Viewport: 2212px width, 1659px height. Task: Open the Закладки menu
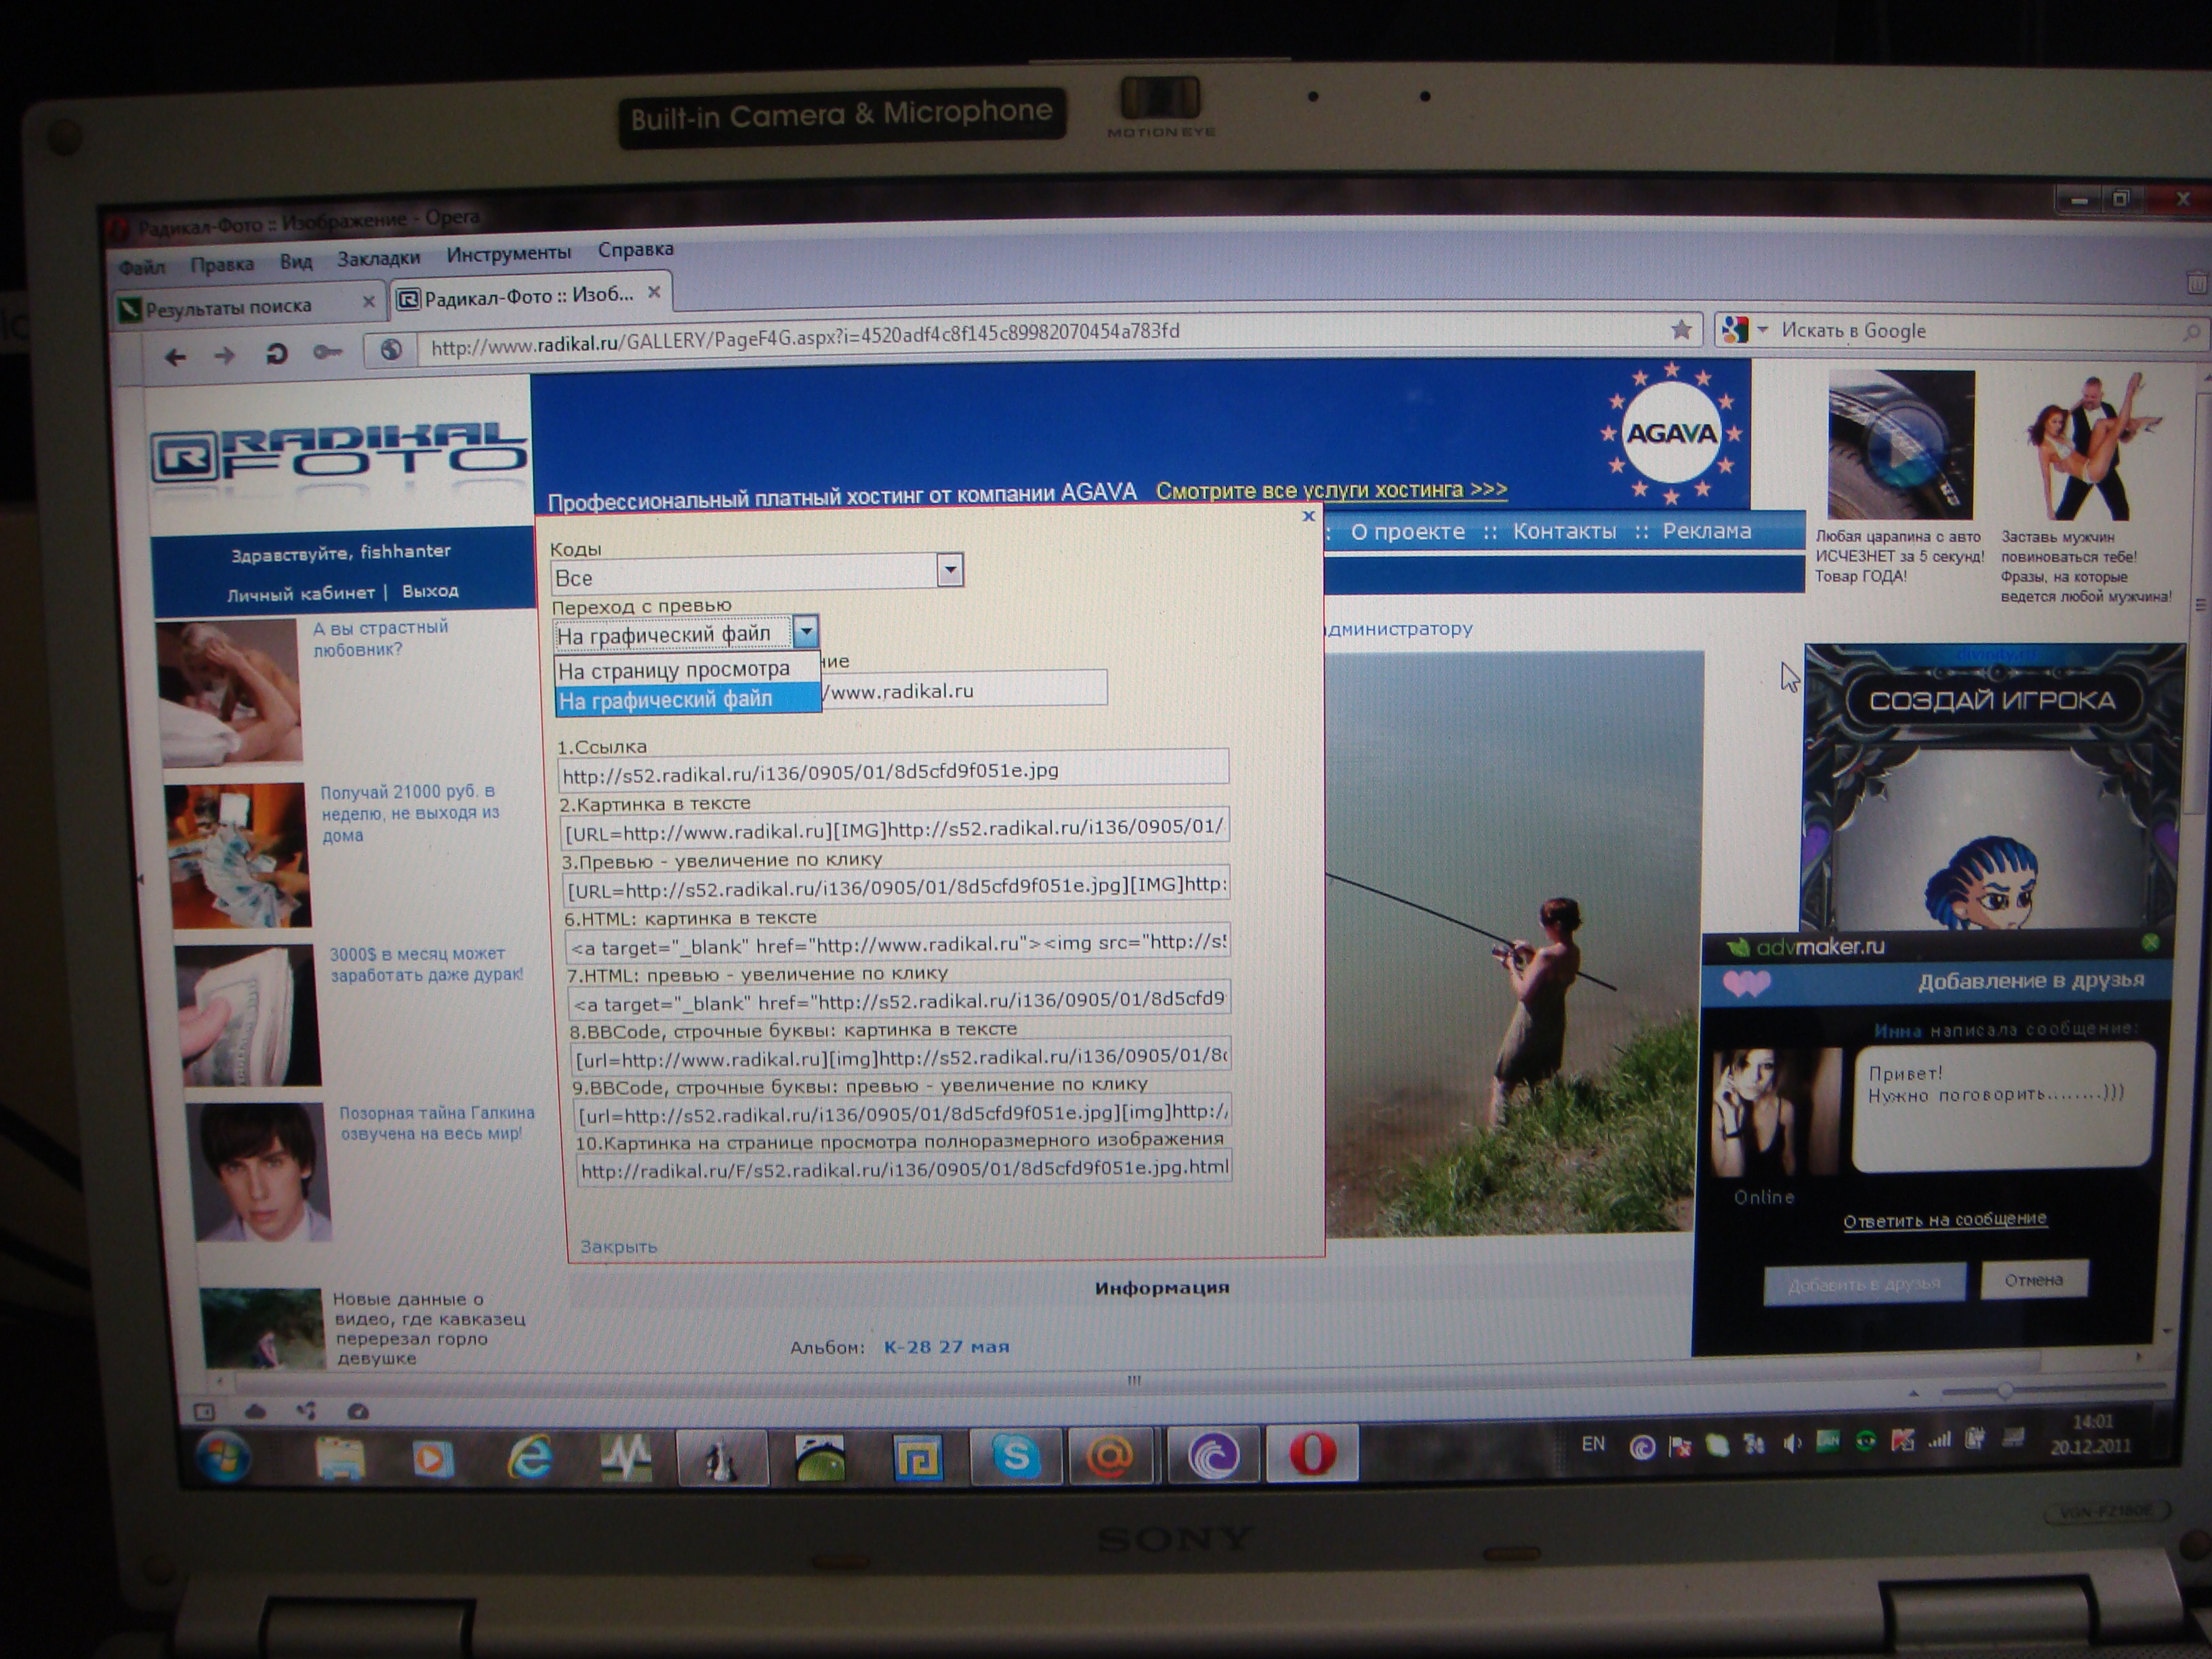point(378,258)
